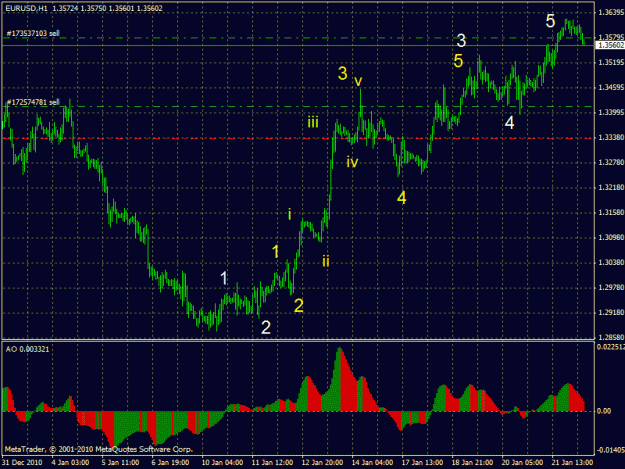Click the 0.022512 AO scale value
The image size is (625, 469).
[611, 347]
